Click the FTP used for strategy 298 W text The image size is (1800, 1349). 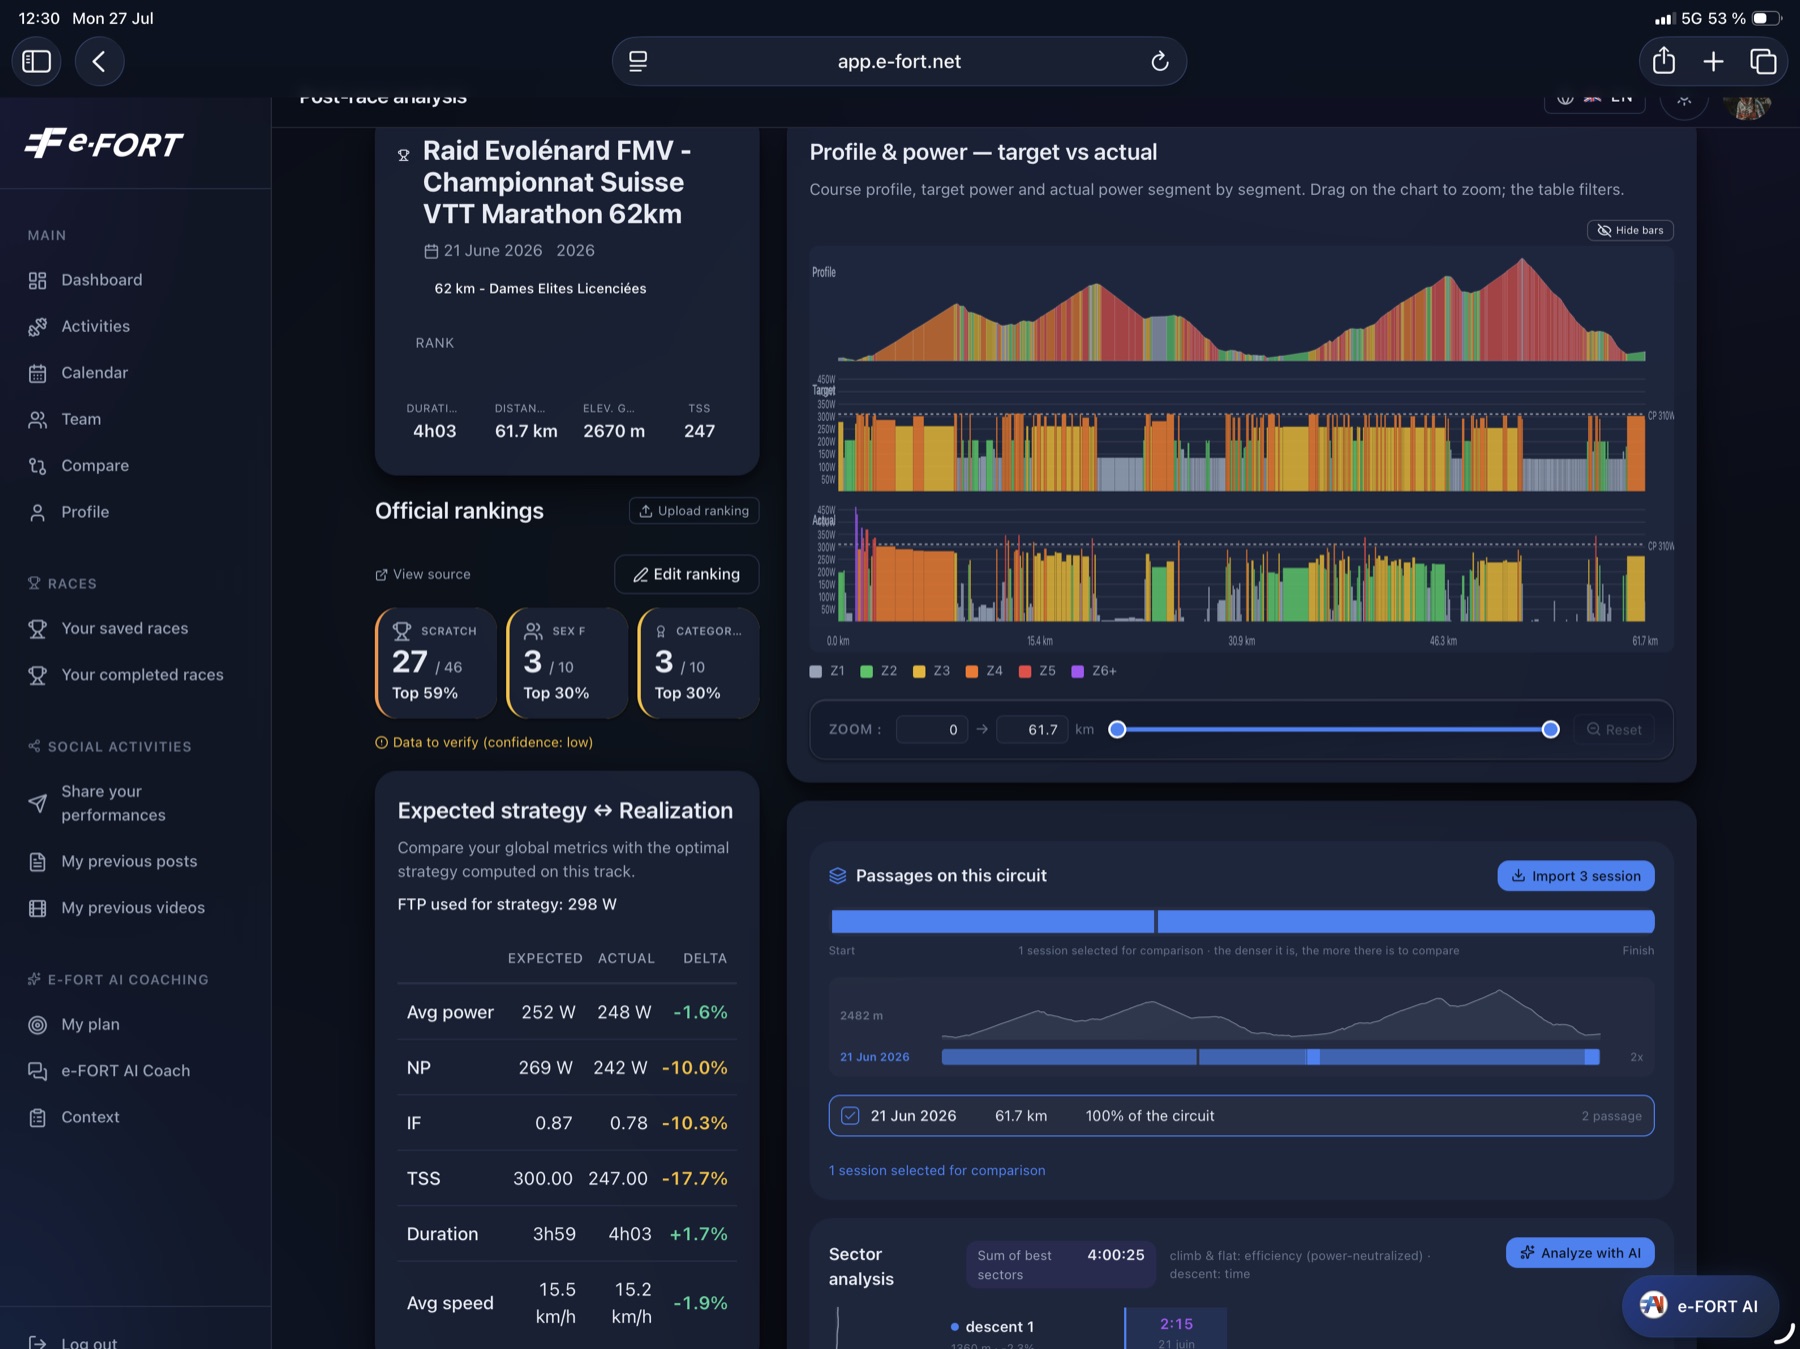click(507, 904)
